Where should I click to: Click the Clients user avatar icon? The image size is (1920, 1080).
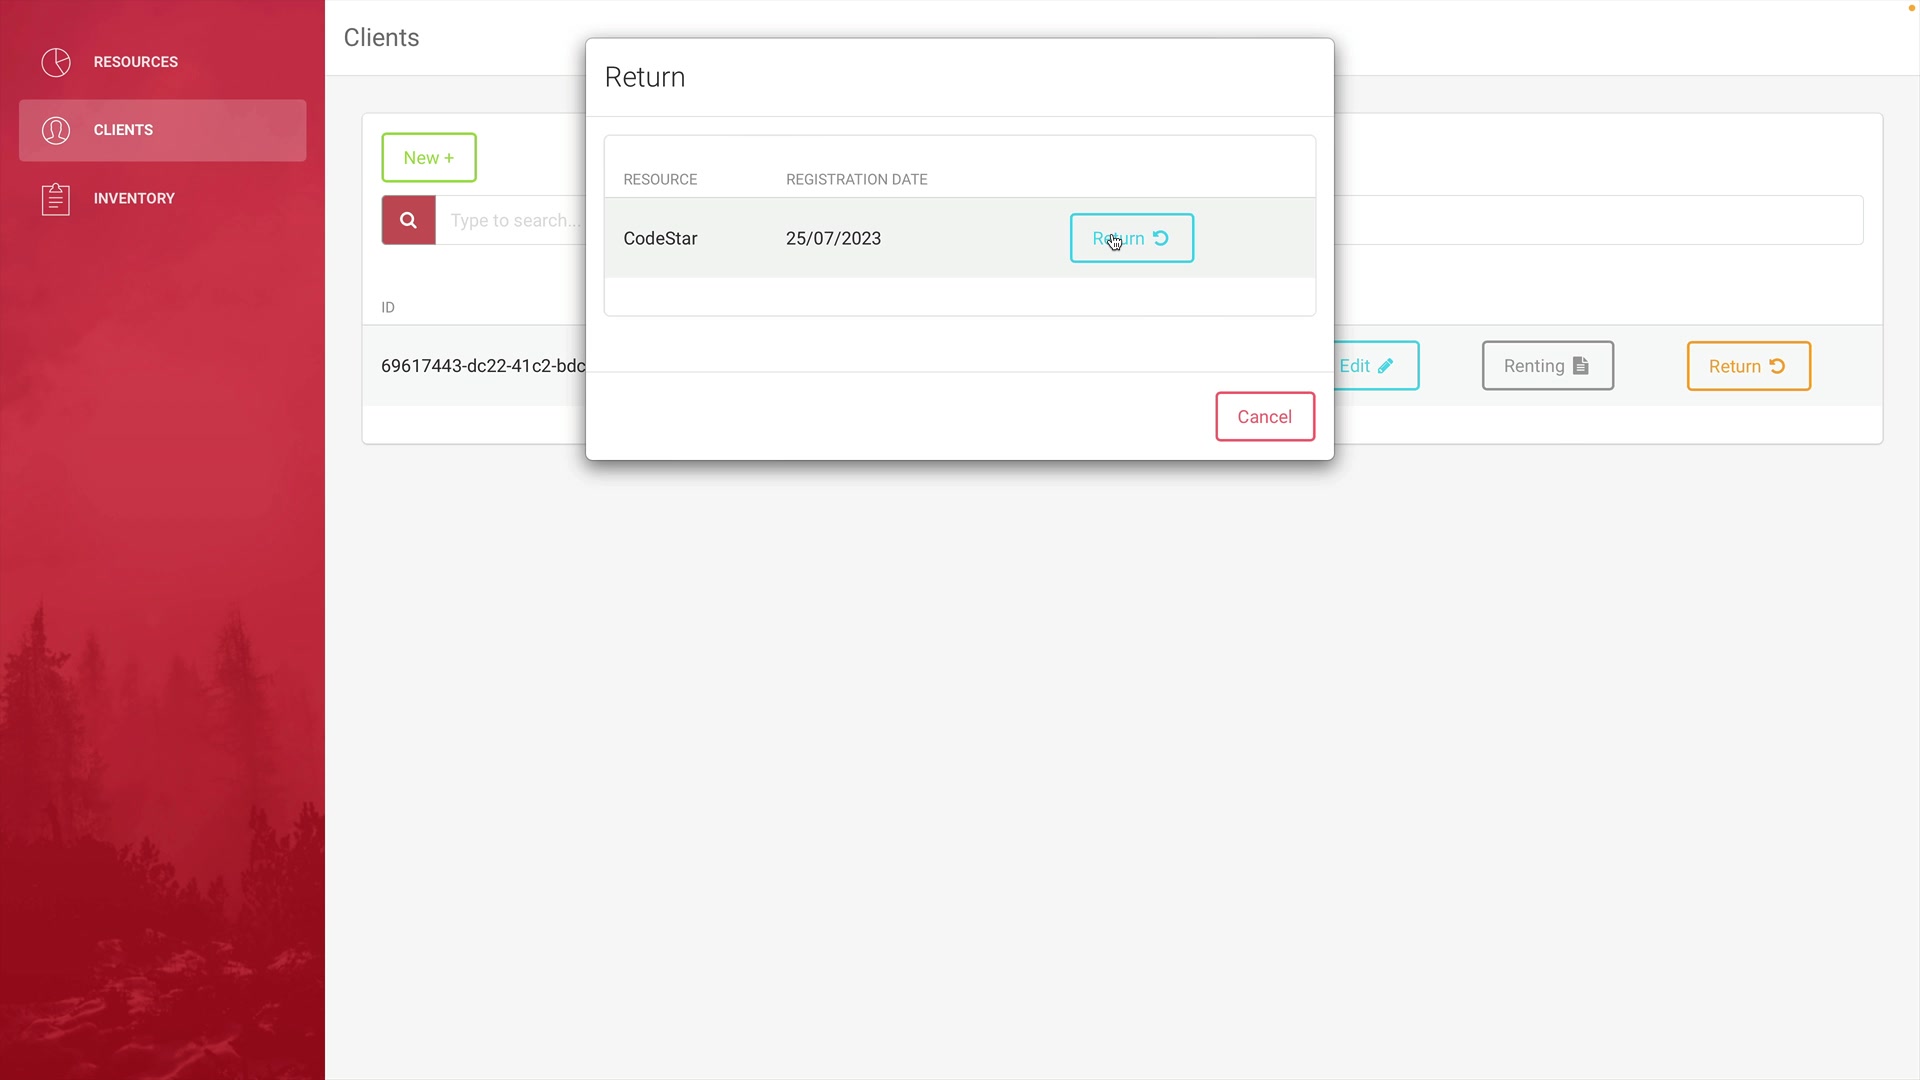[x=56, y=130]
